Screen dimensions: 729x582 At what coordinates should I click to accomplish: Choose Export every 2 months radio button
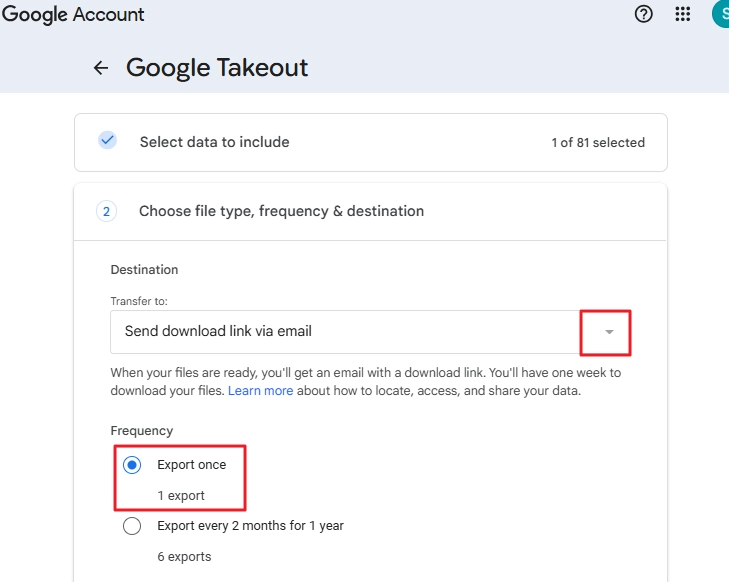tap(132, 526)
